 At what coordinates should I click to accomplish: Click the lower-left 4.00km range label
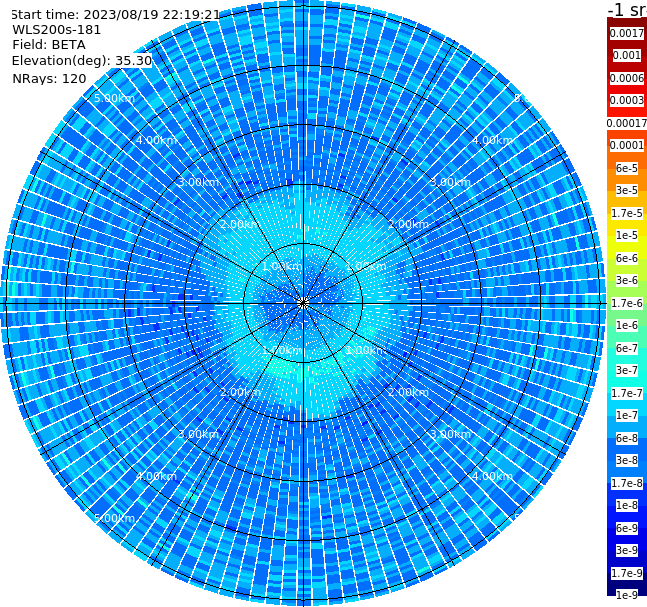tap(156, 476)
